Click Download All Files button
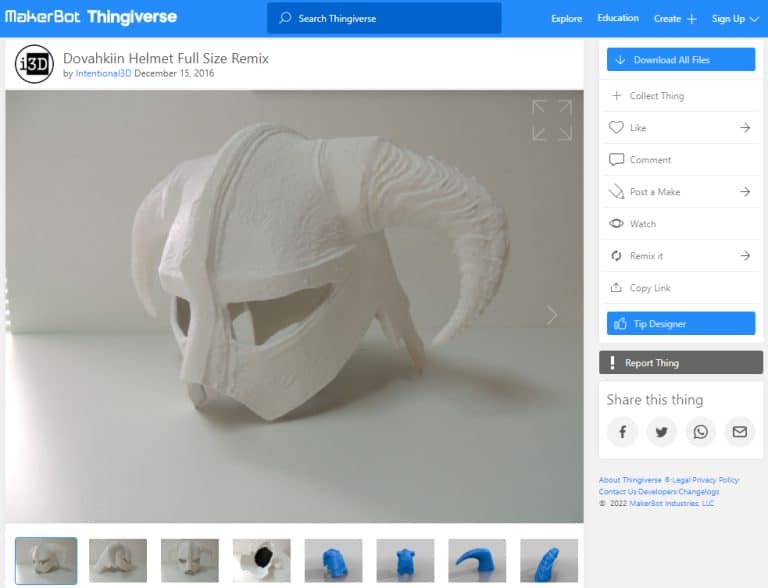 point(681,59)
